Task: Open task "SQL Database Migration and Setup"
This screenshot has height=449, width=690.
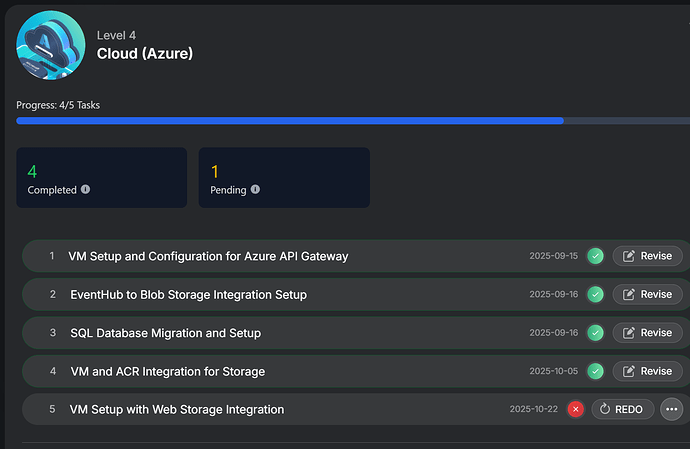Action: (x=165, y=333)
